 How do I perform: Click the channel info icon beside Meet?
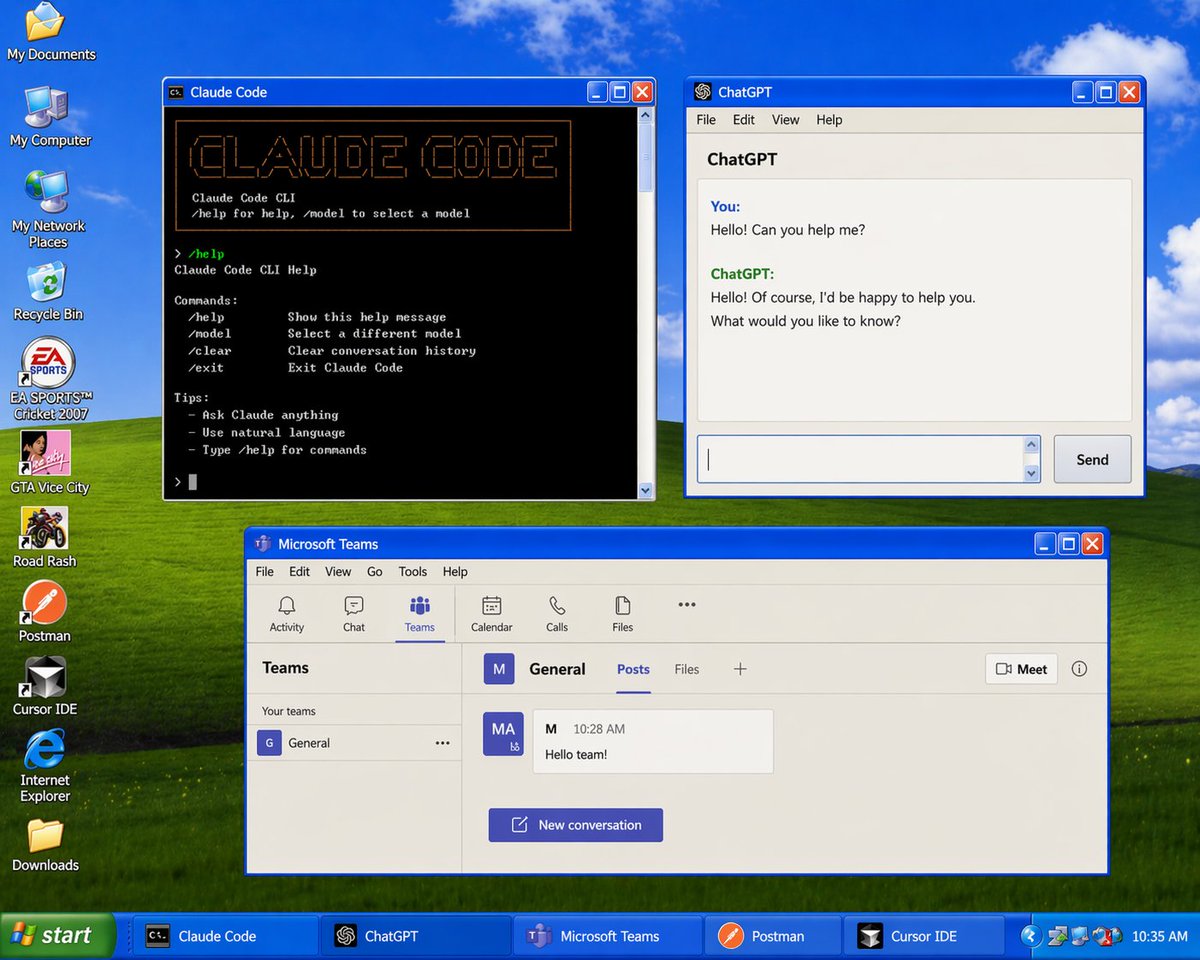click(1079, 669)
